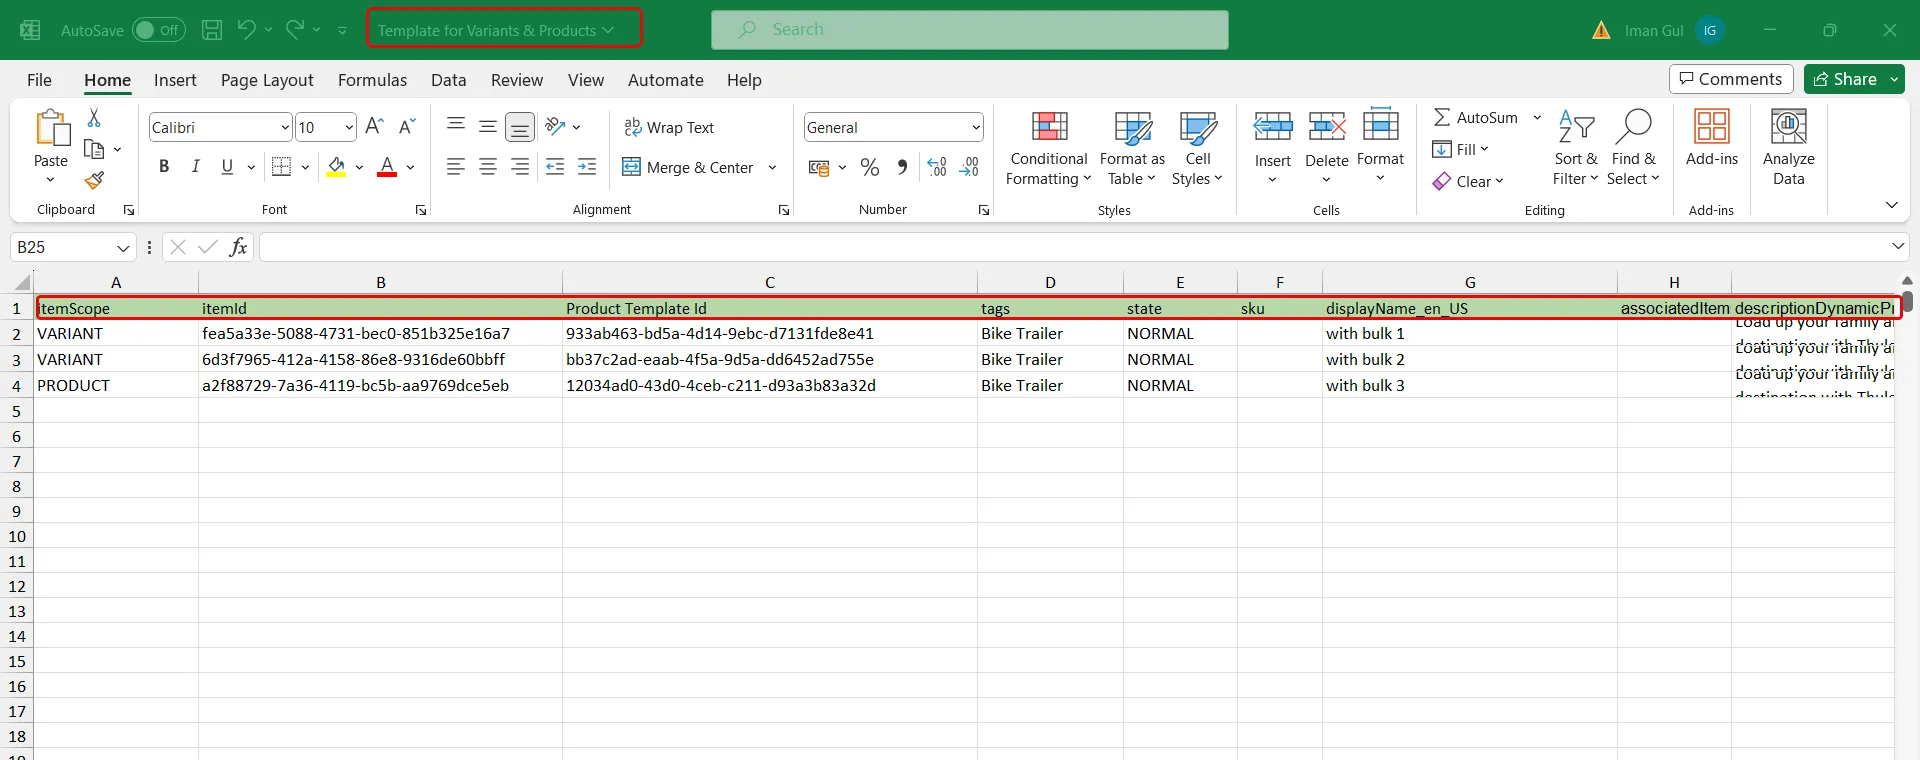Toggle Bold formatting

click(x=164, y=167)
